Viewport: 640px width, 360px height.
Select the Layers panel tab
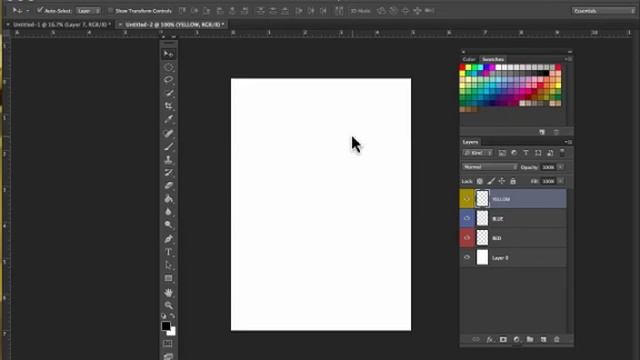(470, 142)
